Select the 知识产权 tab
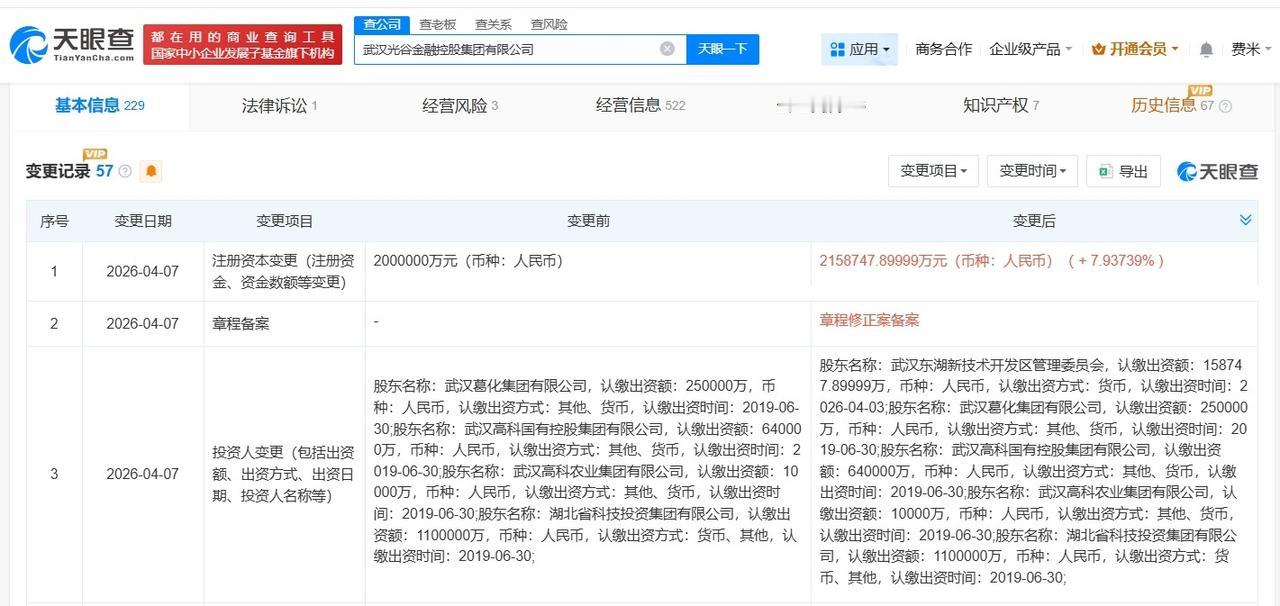Screen dimensions: 1280x606 tap(999, 104)
